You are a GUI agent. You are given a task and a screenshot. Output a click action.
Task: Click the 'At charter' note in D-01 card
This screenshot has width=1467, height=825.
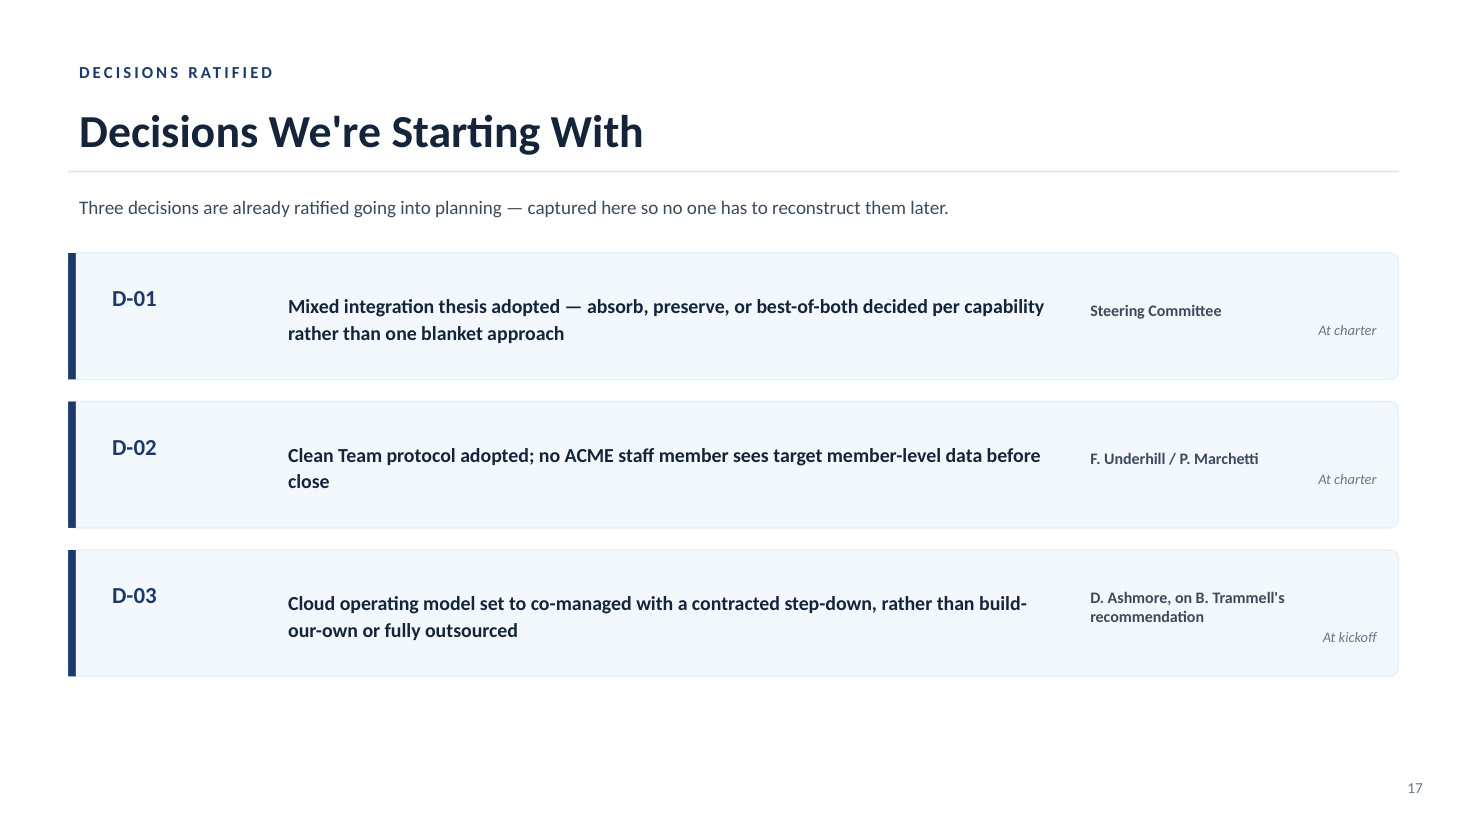(1347, 330)
